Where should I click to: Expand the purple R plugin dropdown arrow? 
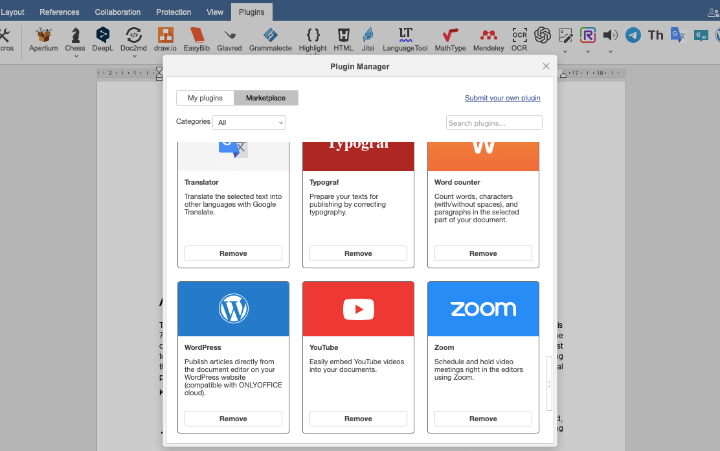coord(588,51)
